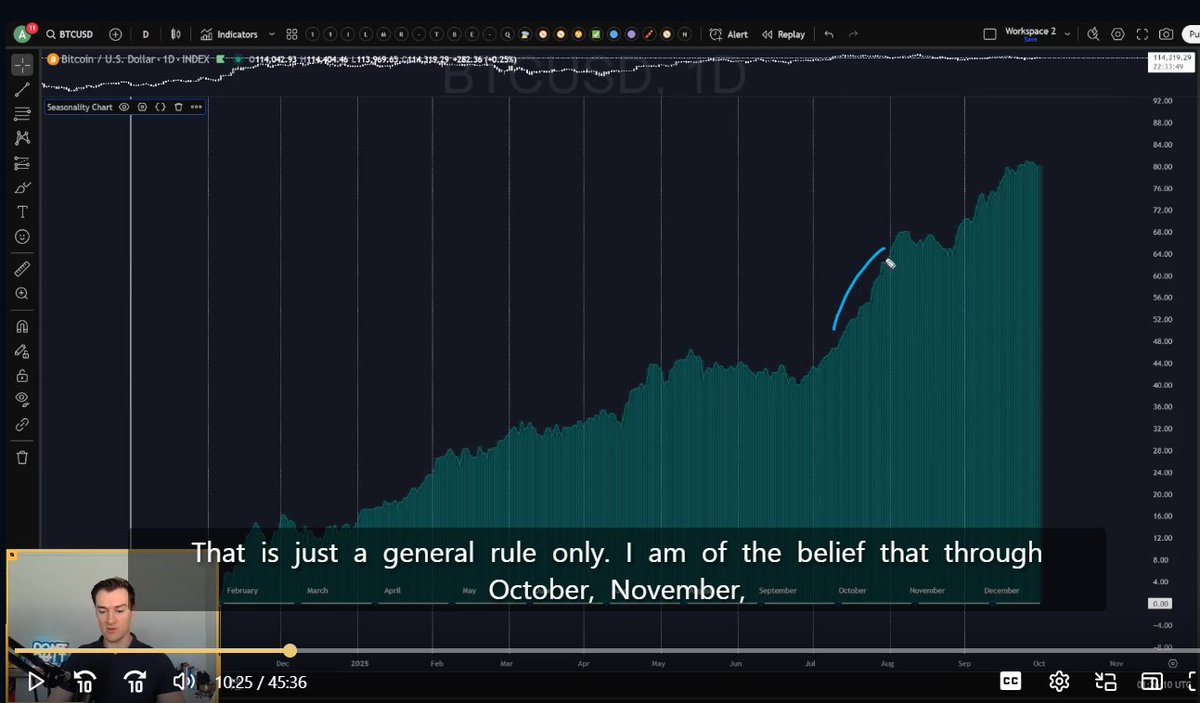
Task: Open the Workspace 2 layout menu
Action: pos(1030,31)
